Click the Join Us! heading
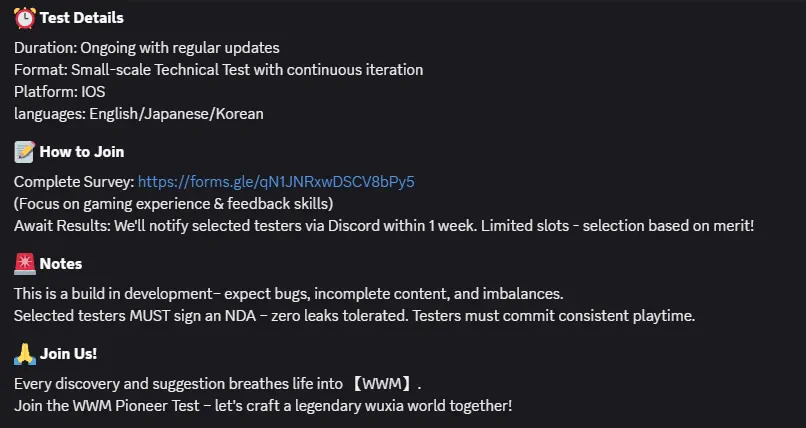The width and height of the screenshot is (806, 428). pyautogui.click(x=68, y=354)
